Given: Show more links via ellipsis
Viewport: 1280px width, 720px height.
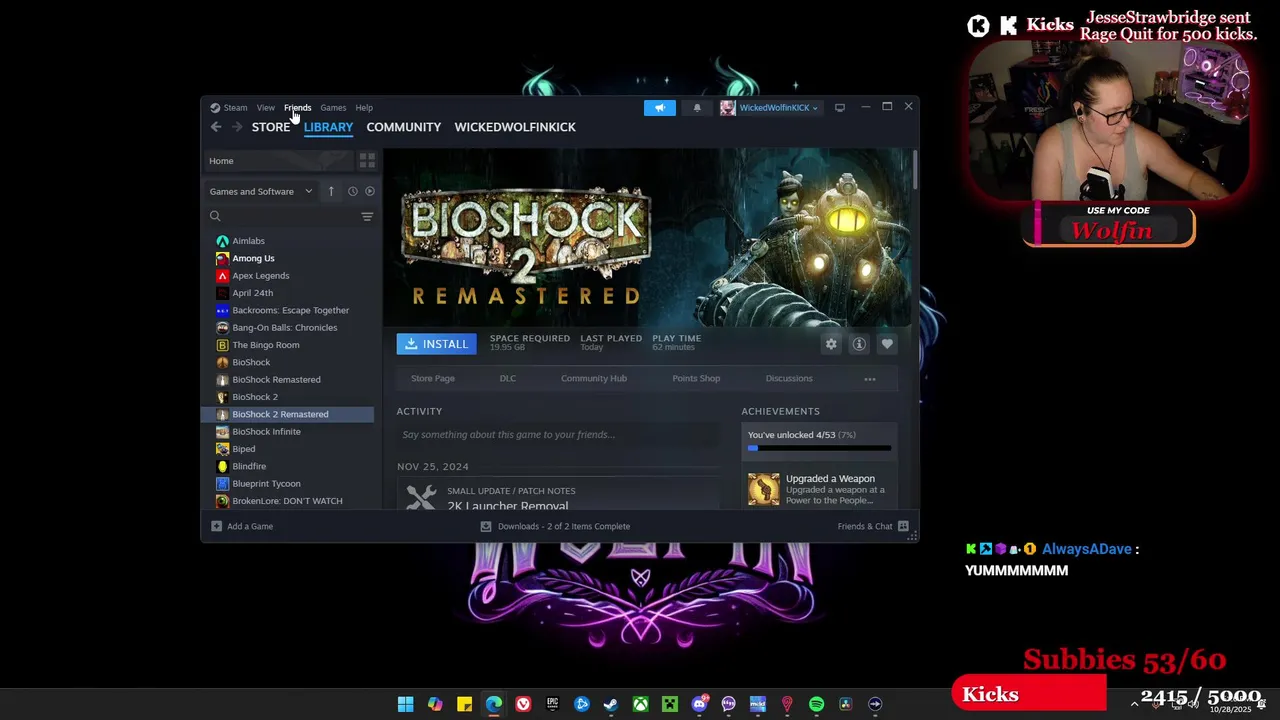Looking at the screenshot, I should click(x=870, y=379).
